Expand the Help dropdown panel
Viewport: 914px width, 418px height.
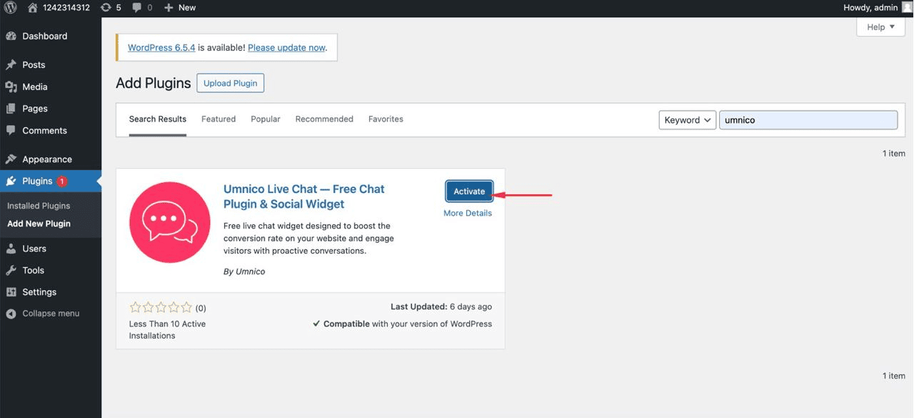pyautogui.click(x=880, y=28)
